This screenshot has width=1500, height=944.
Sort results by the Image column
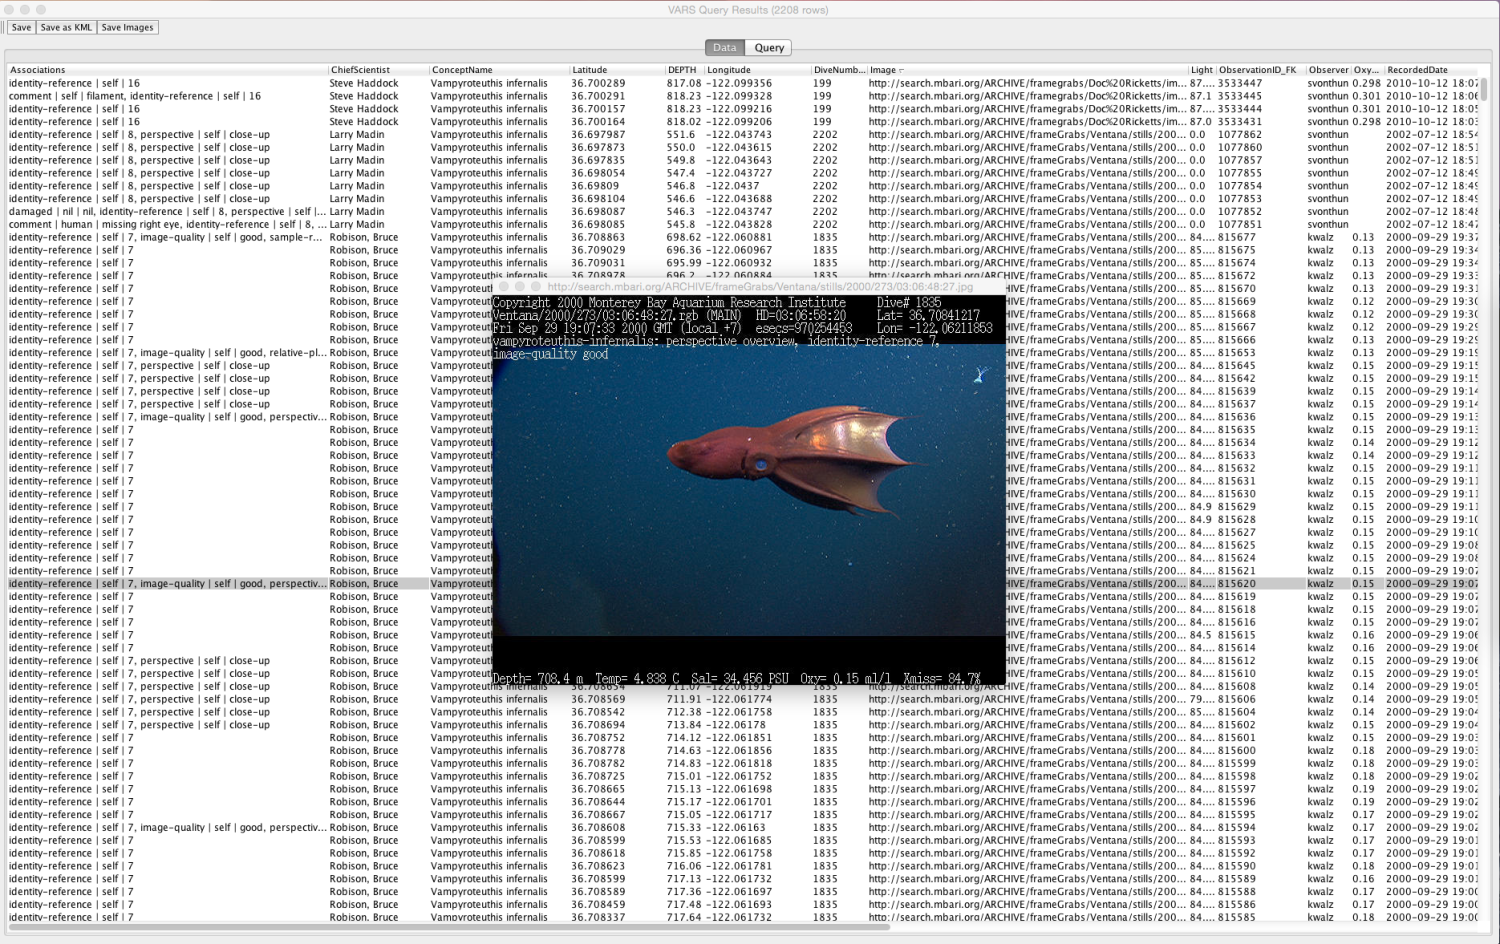click(883, 70)
